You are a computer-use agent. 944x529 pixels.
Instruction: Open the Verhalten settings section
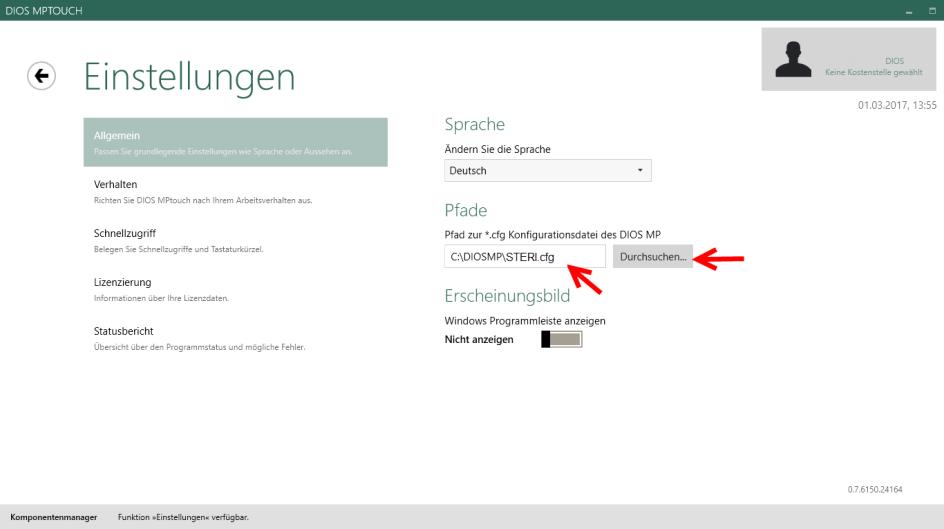[x=235, y=191]
